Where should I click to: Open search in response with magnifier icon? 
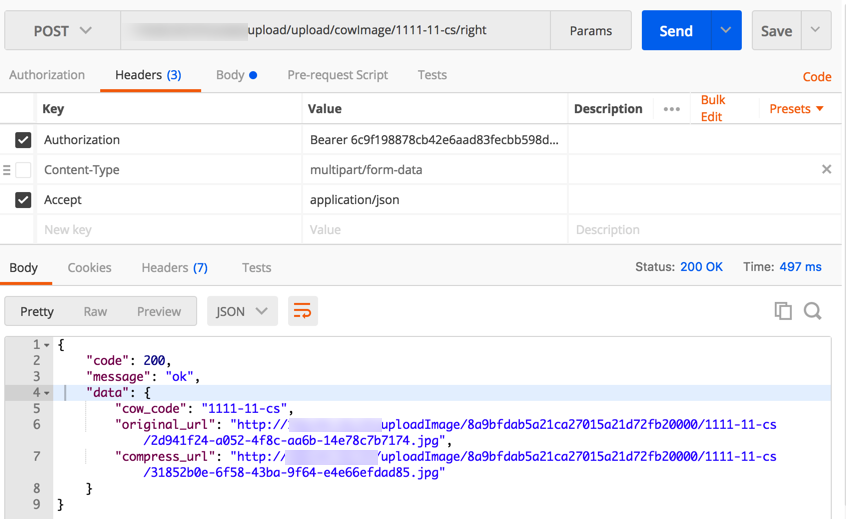(x=813, y=311)
